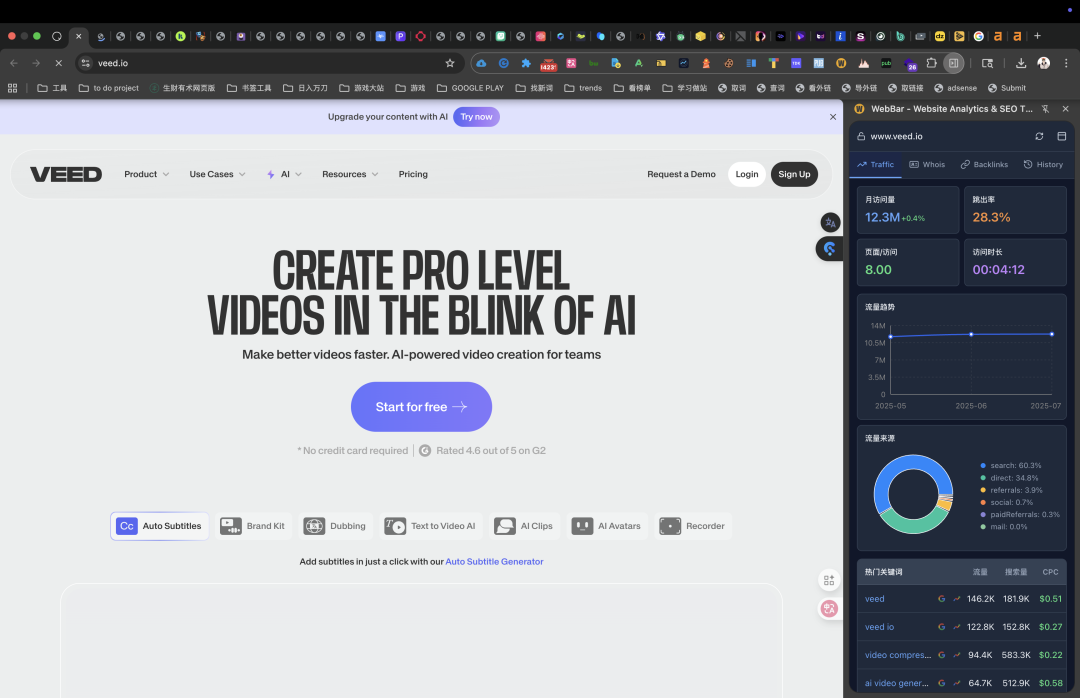Click the Sign Up button
Screen dimensions: 1080x698
pyautogui.click(x=794, y=174)
